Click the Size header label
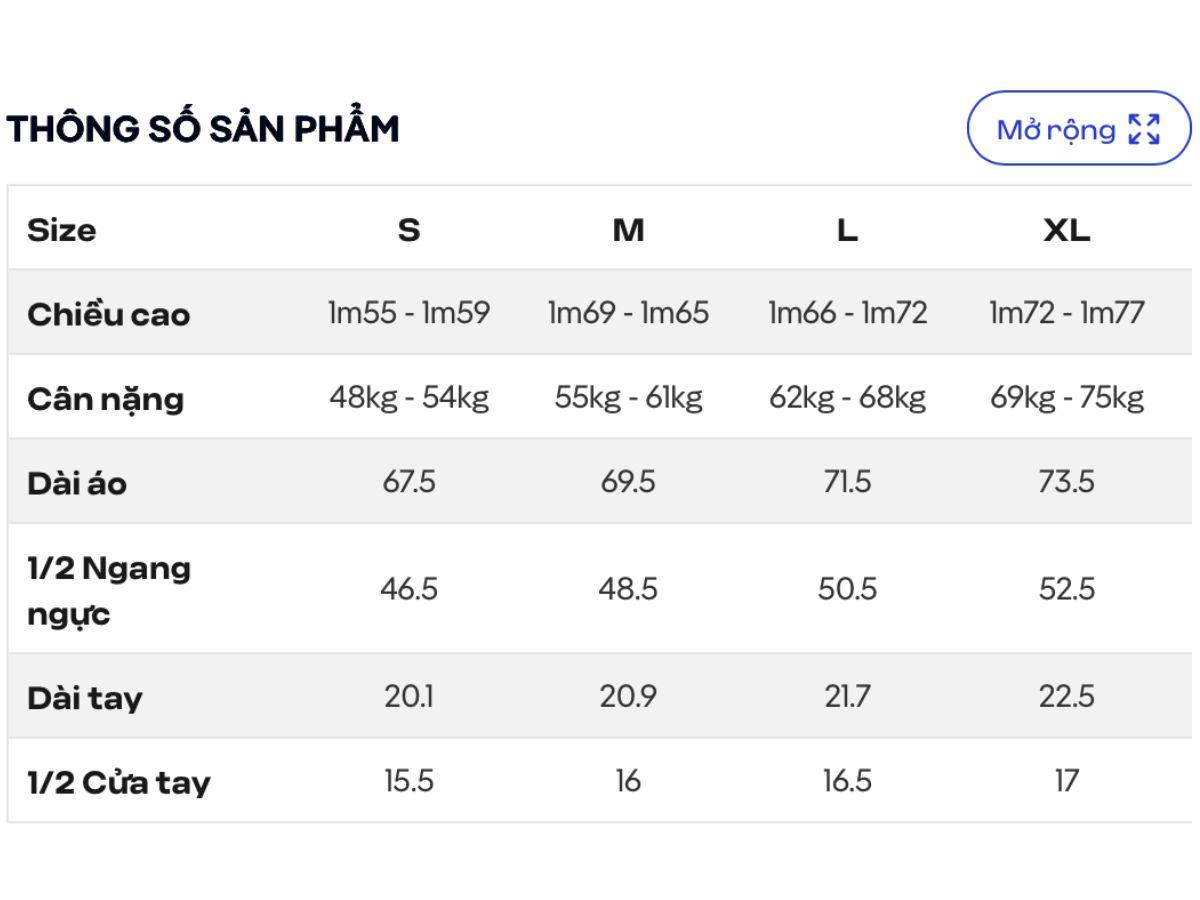The width and height of the screenshot is (1200, 900). point(62,230)
